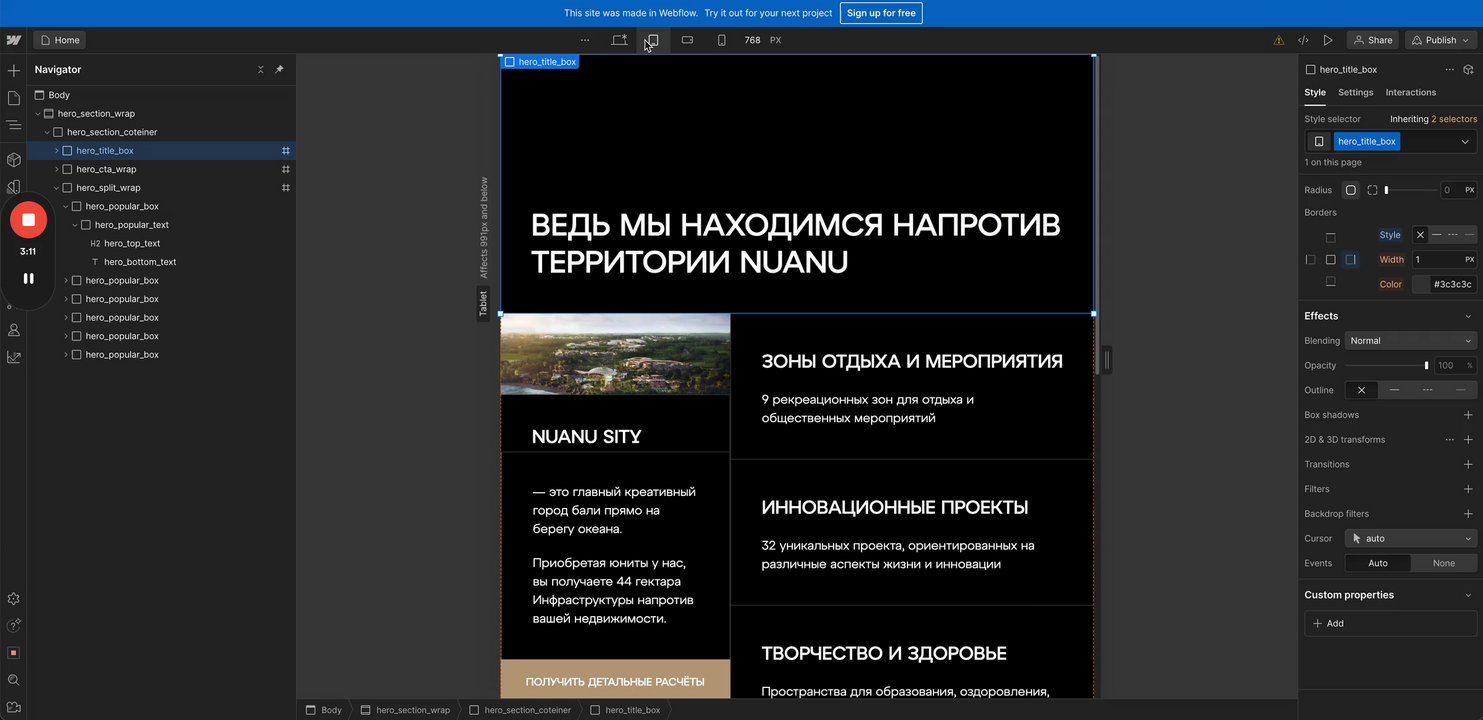Open the Webflow logo menu

click(13, 40)
